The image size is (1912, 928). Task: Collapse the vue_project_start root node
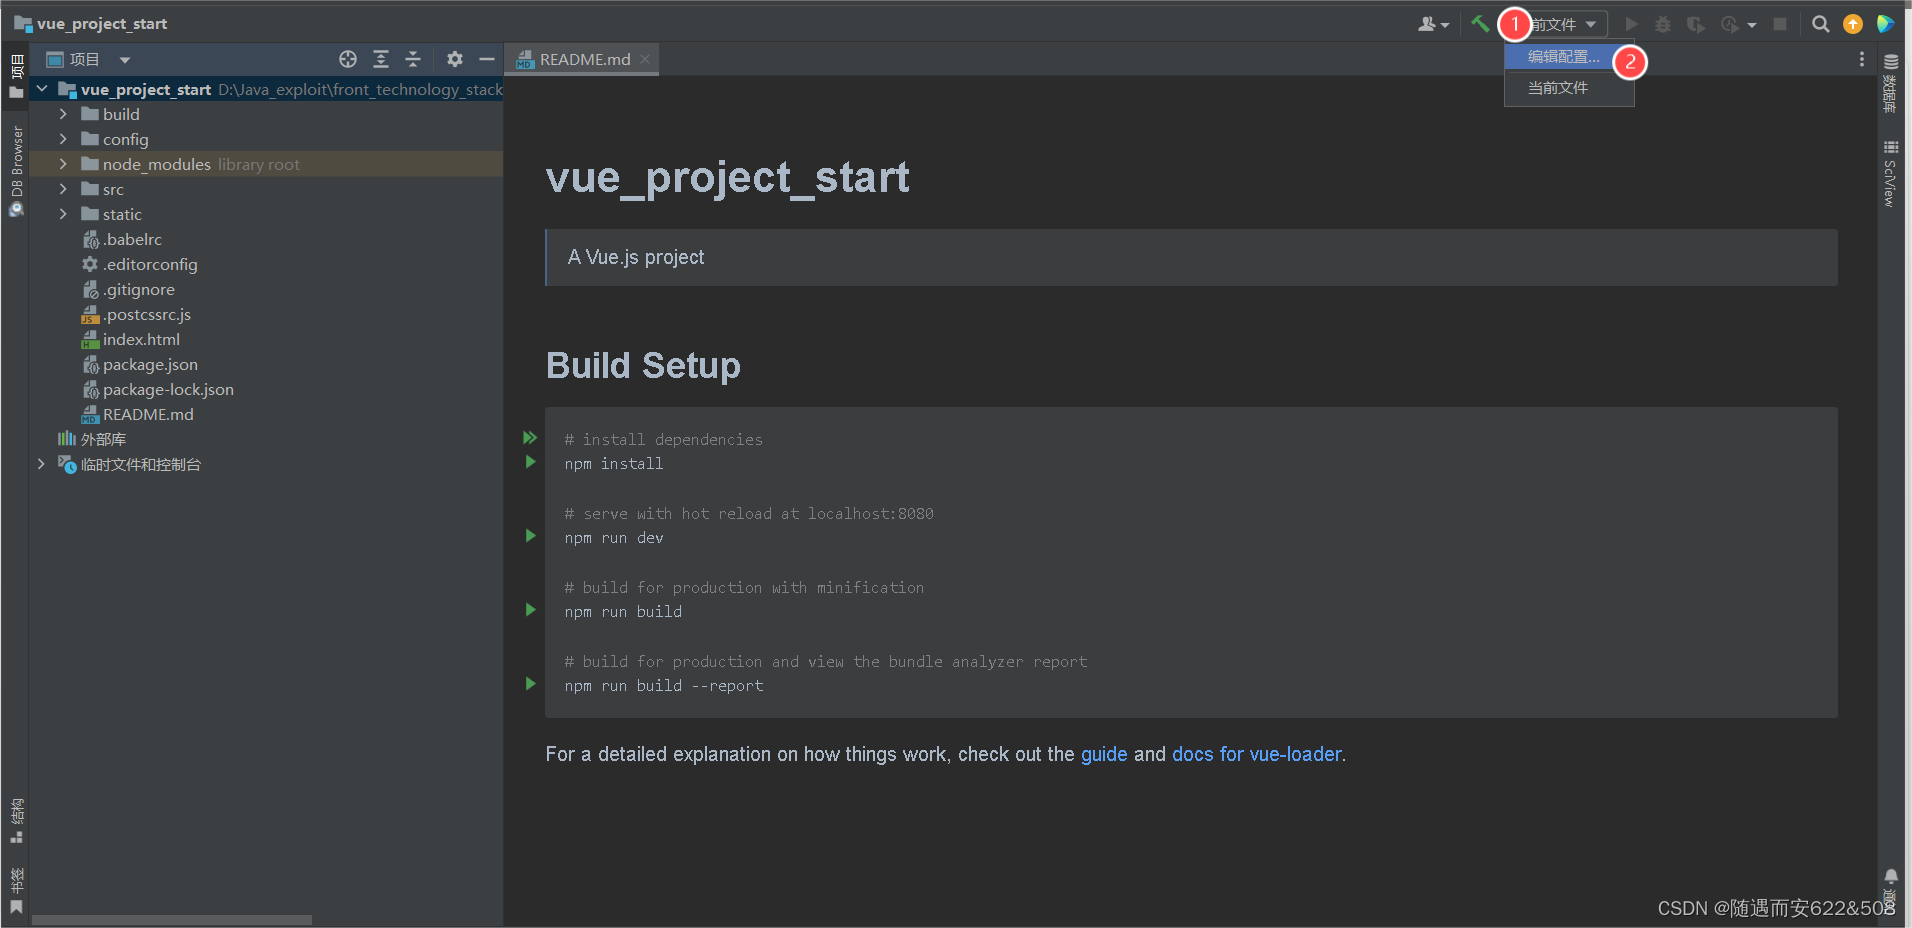coord(42,89)
